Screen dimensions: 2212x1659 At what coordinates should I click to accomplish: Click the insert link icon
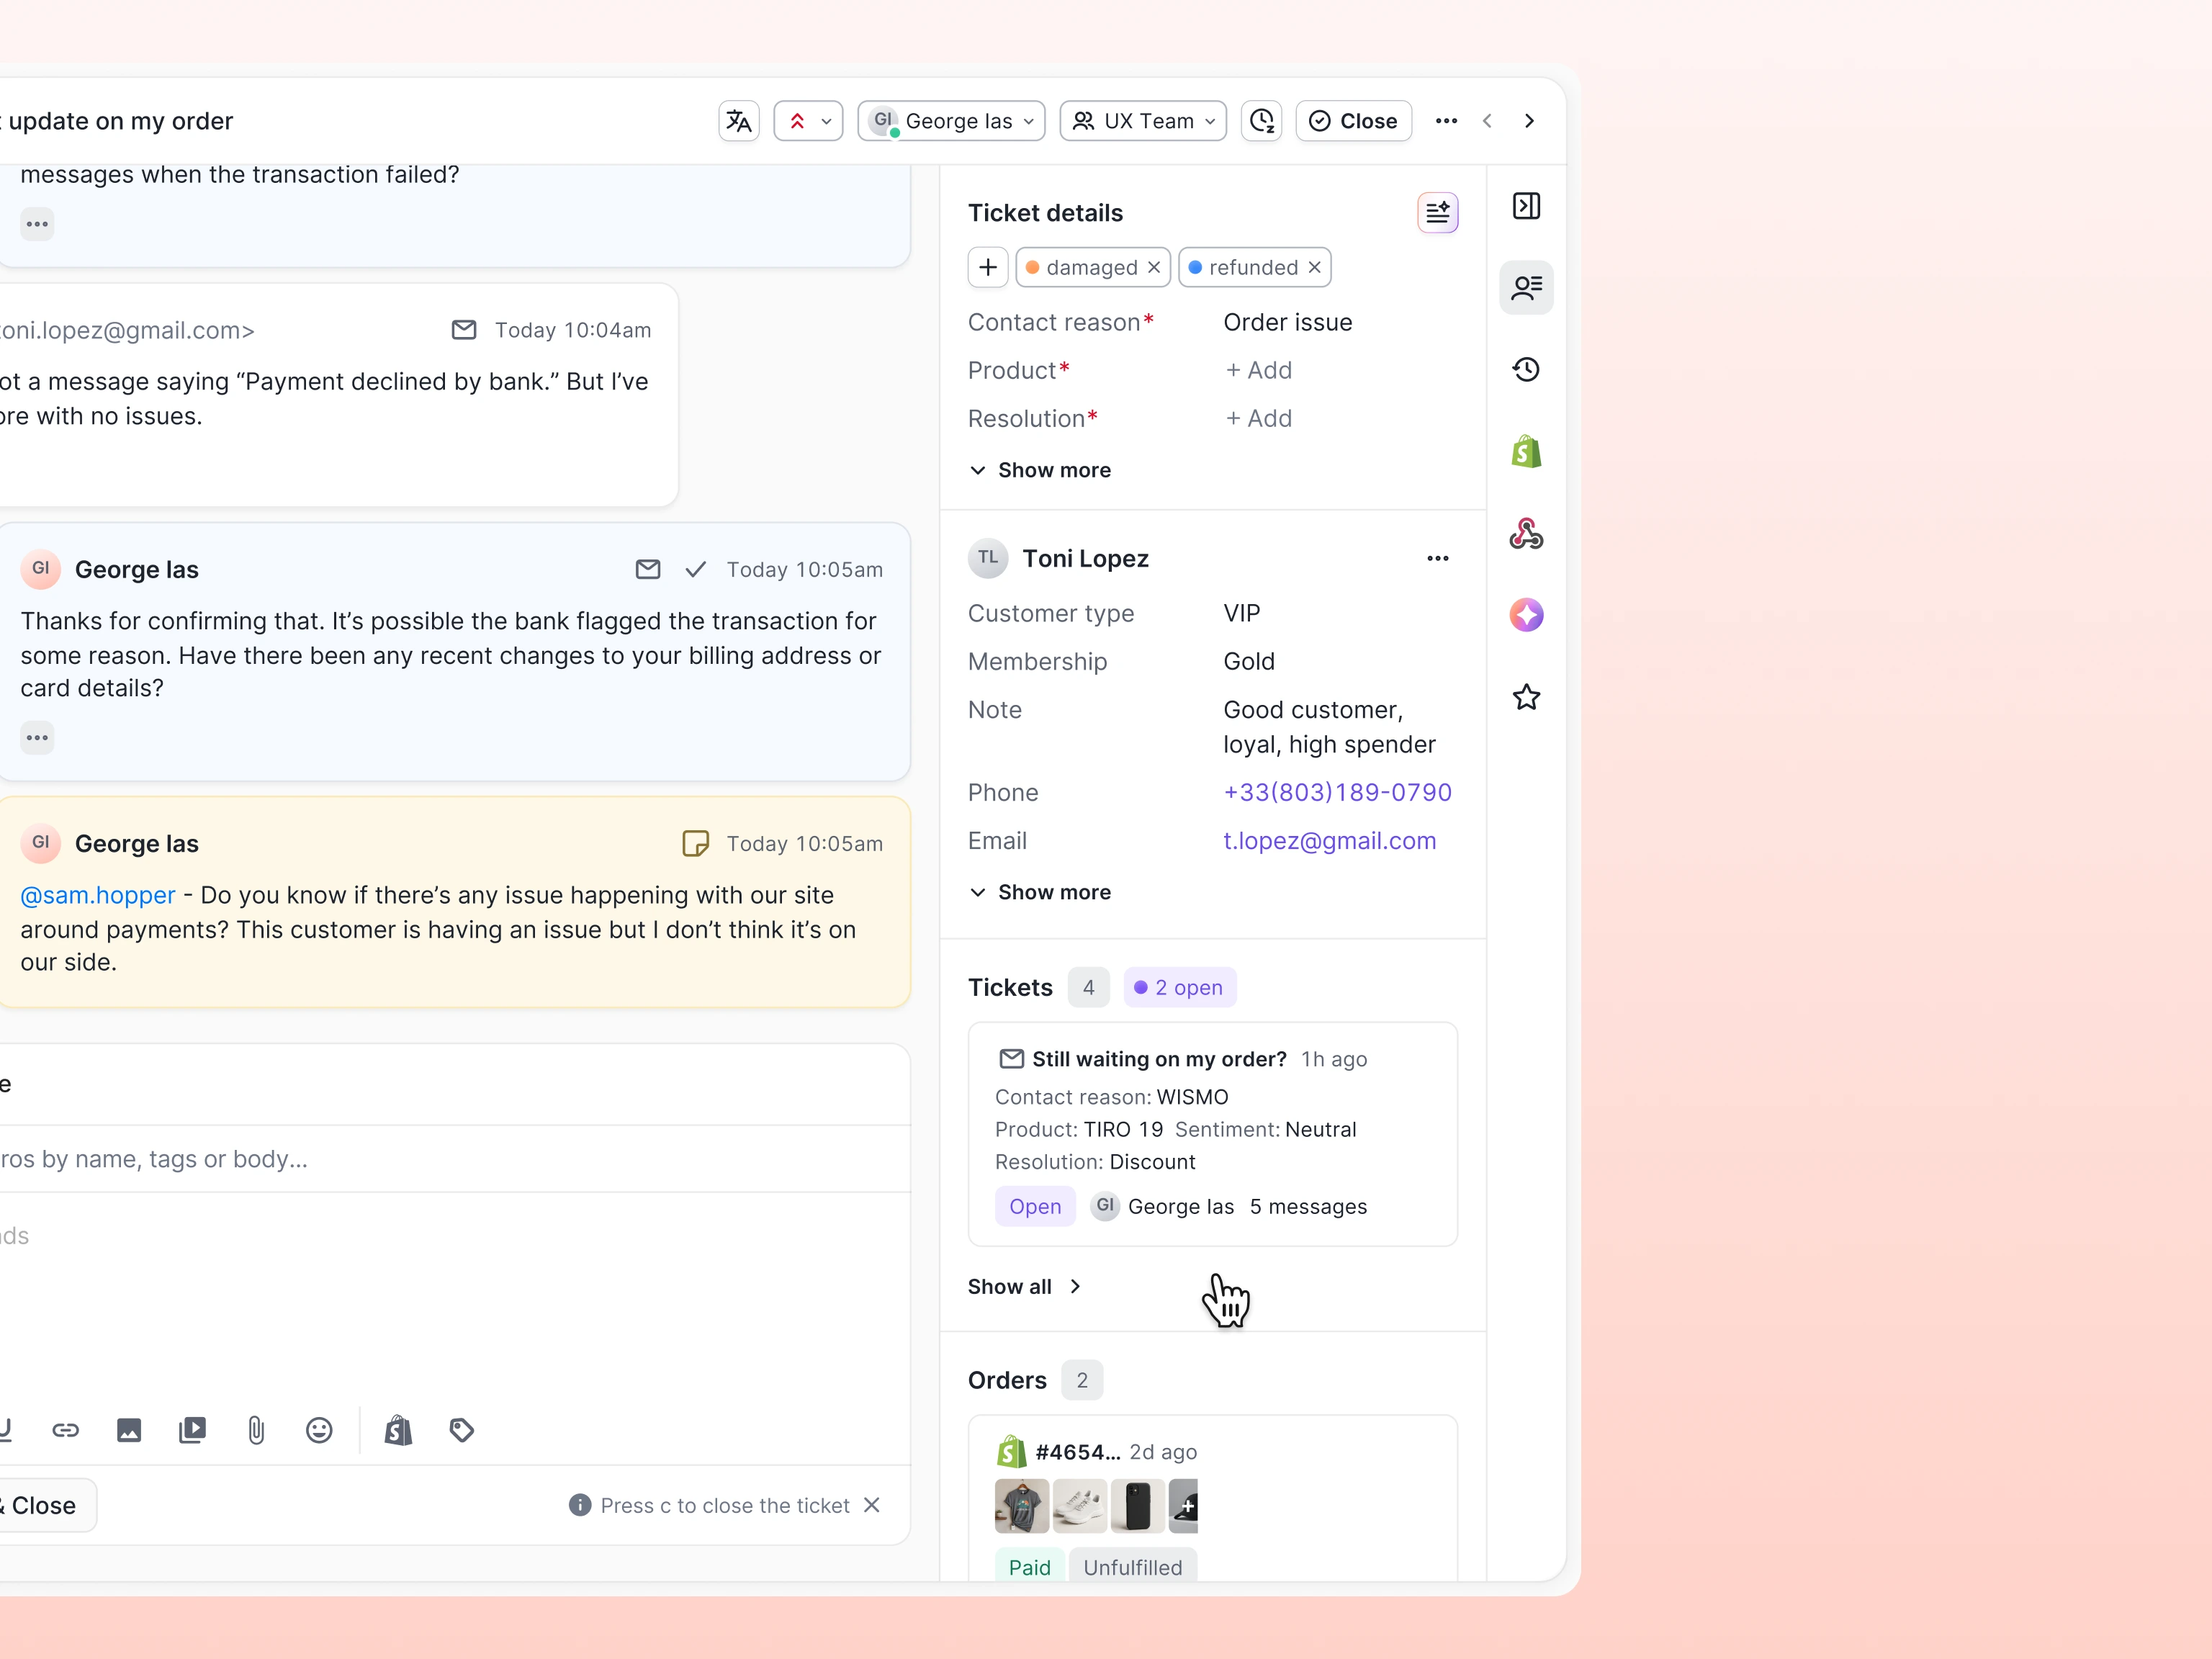tap(66, 1431)
